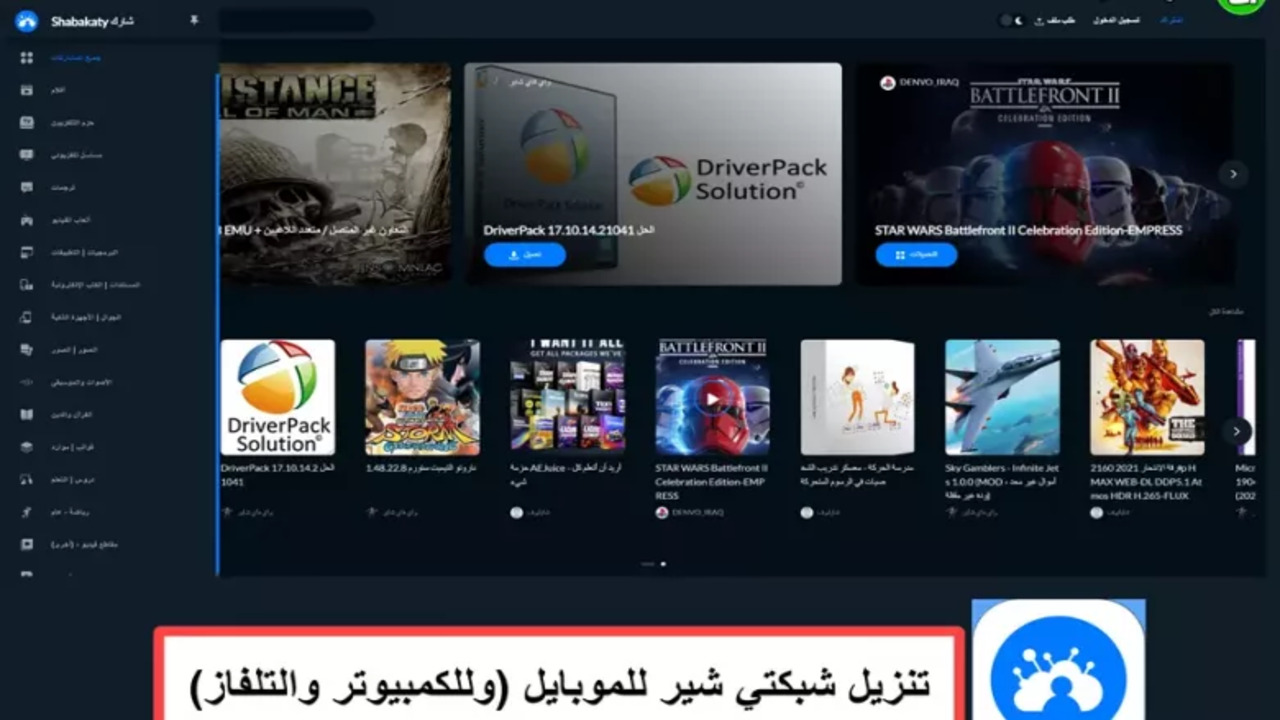Select the video games label in sidebar

pos(71,219)
